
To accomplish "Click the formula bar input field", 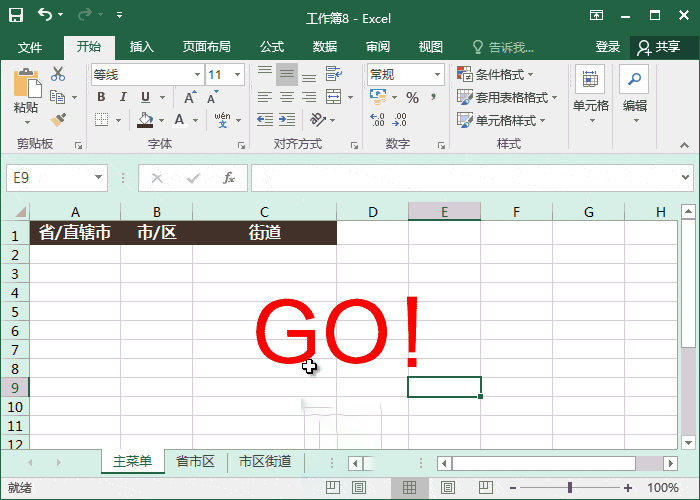I will (465, 178).
